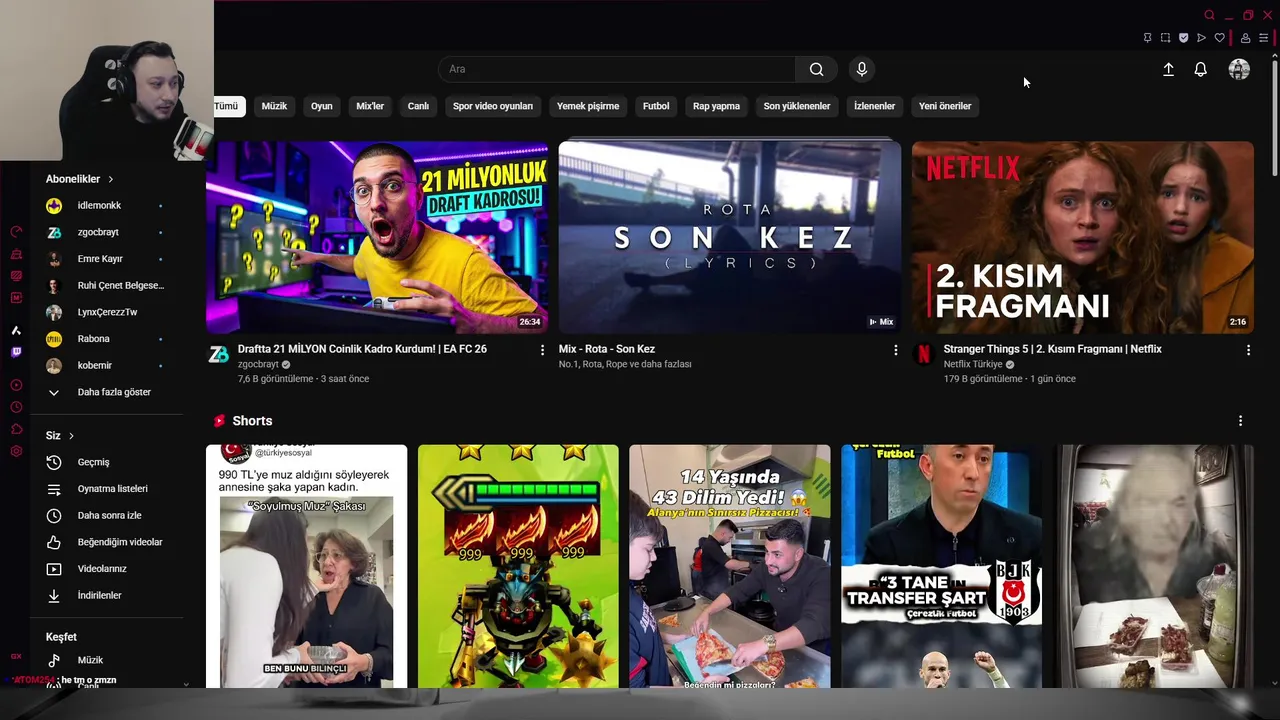Click the pinboard pin icon in browser toolbar
This screenshot has width=1280, height=720.
click(1147, 38)
